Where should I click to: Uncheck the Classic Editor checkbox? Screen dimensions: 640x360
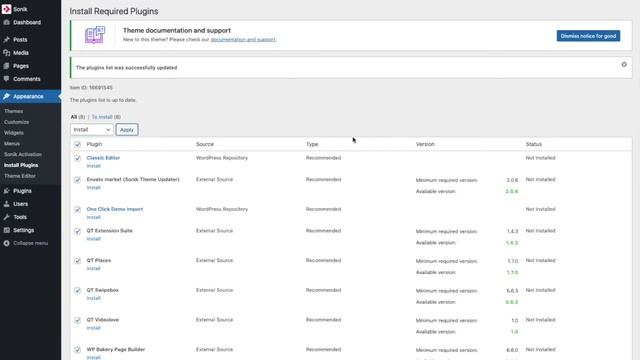(x=77, y=158)
